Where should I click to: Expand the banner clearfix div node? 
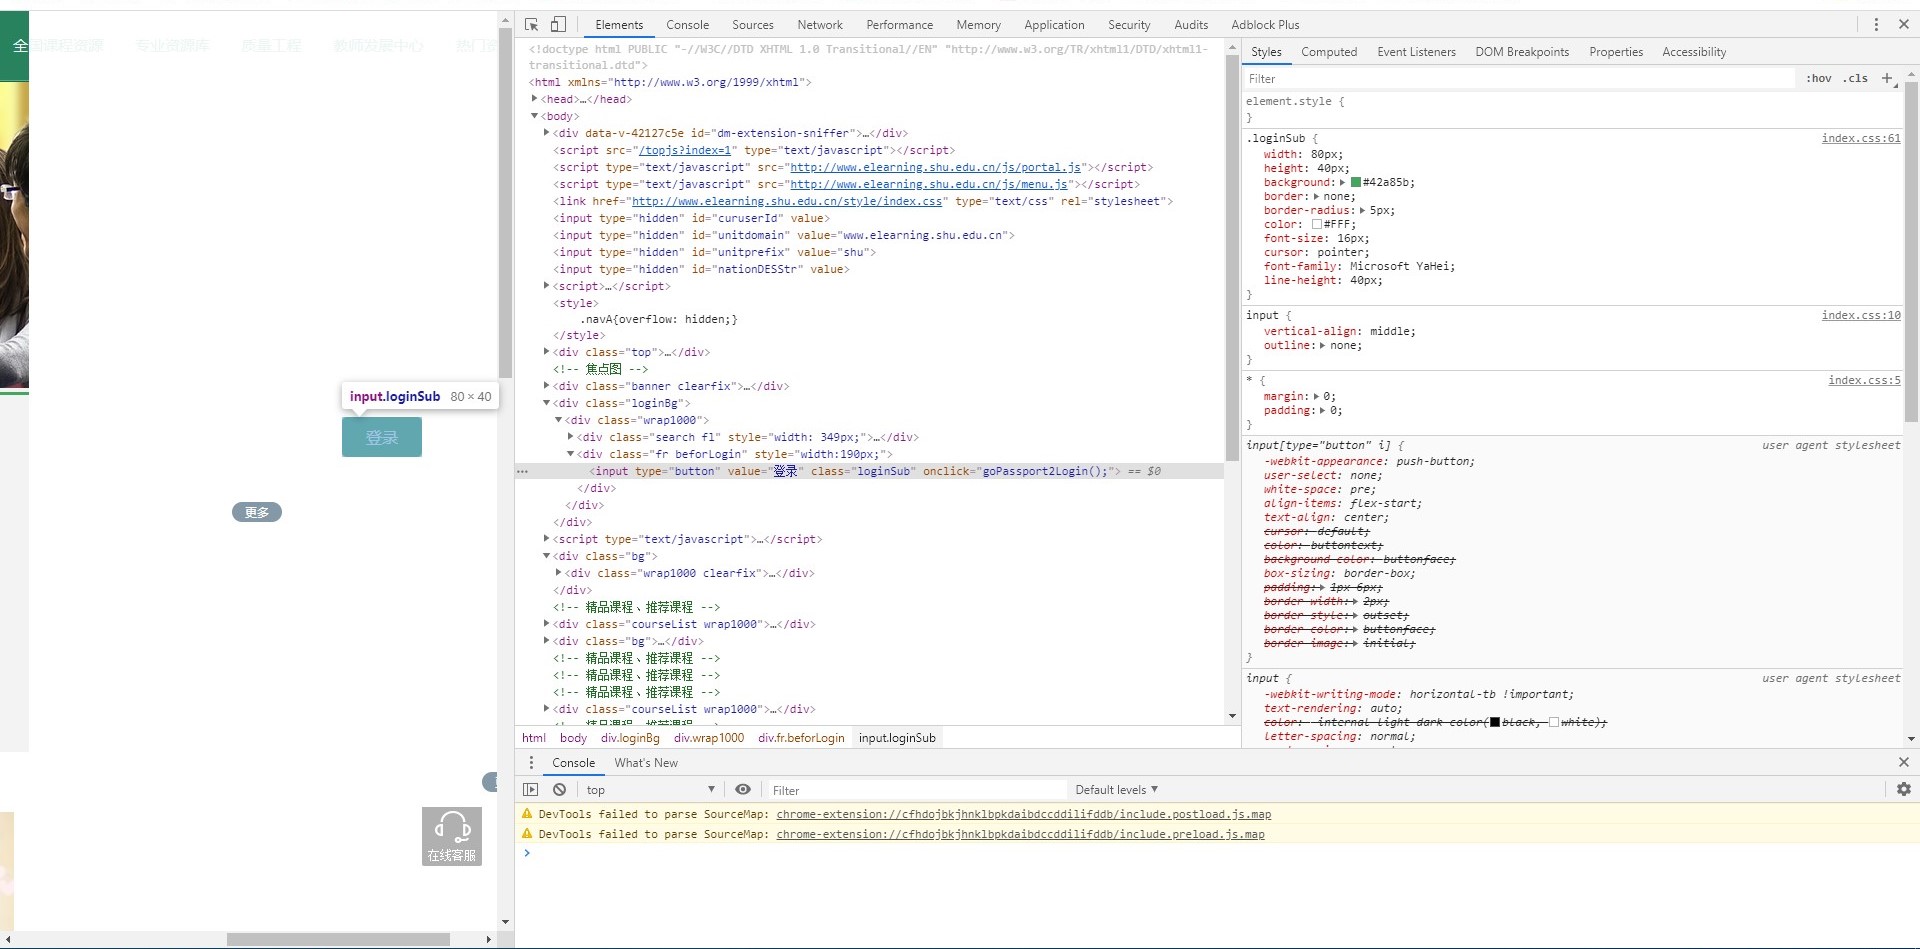pos(546,385)
